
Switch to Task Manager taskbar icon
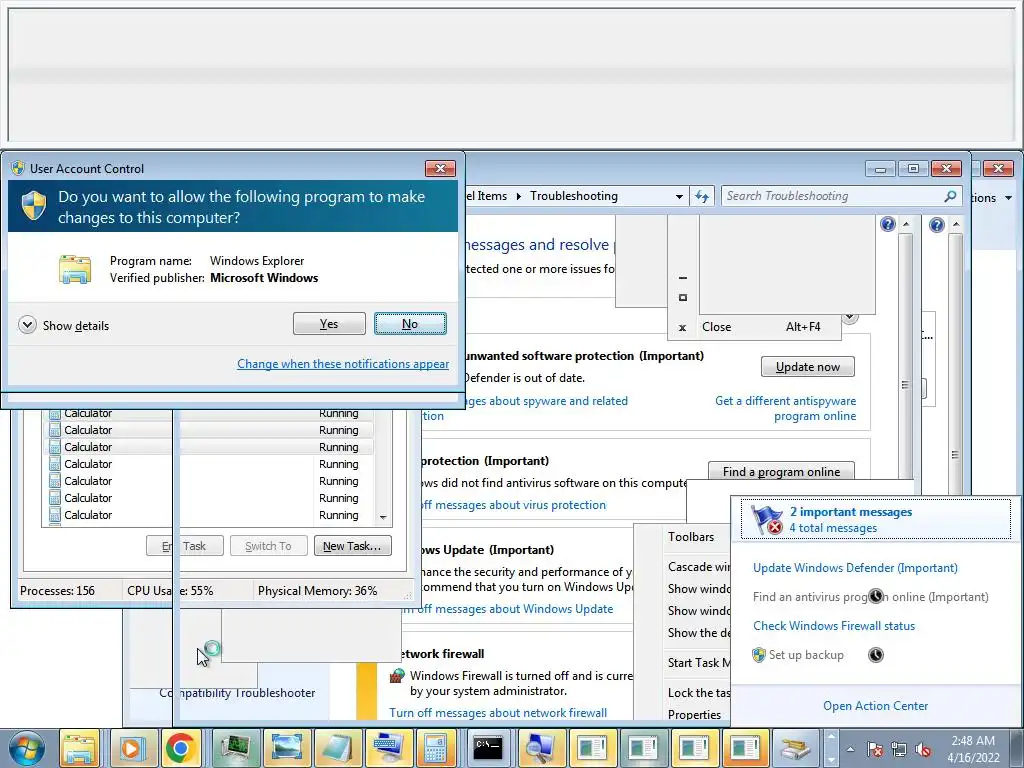[x=235, y=748]
